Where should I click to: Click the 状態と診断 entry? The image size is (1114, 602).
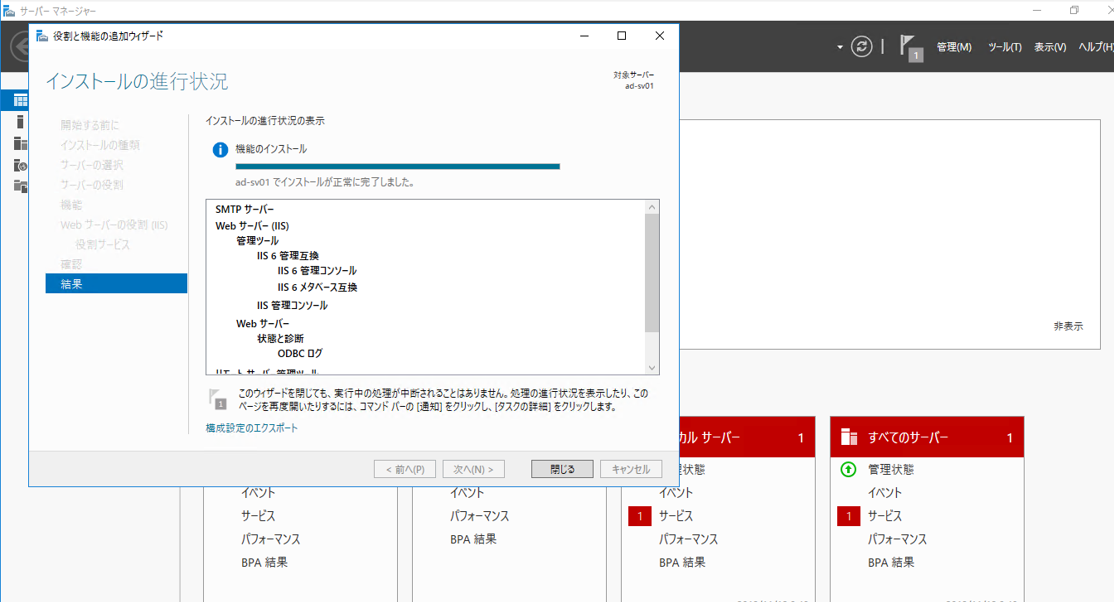tap(281, 338)
